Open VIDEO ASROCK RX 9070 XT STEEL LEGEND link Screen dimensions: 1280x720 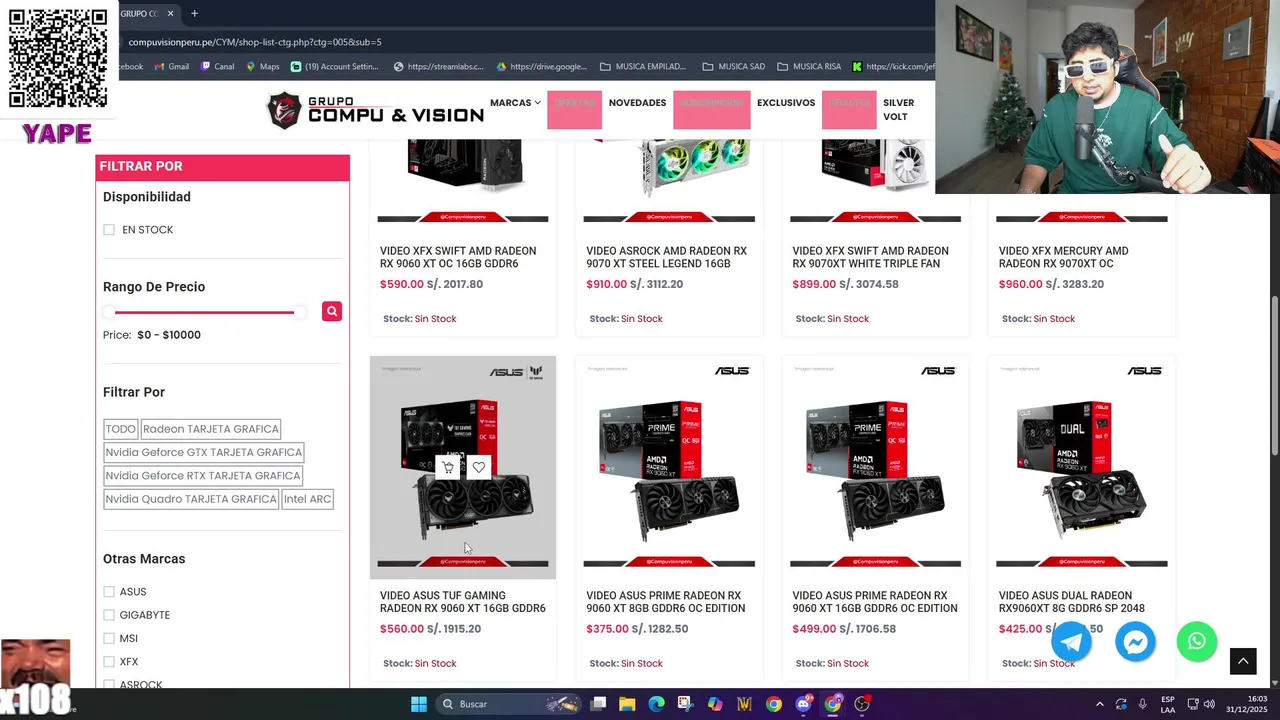point(665,257)
